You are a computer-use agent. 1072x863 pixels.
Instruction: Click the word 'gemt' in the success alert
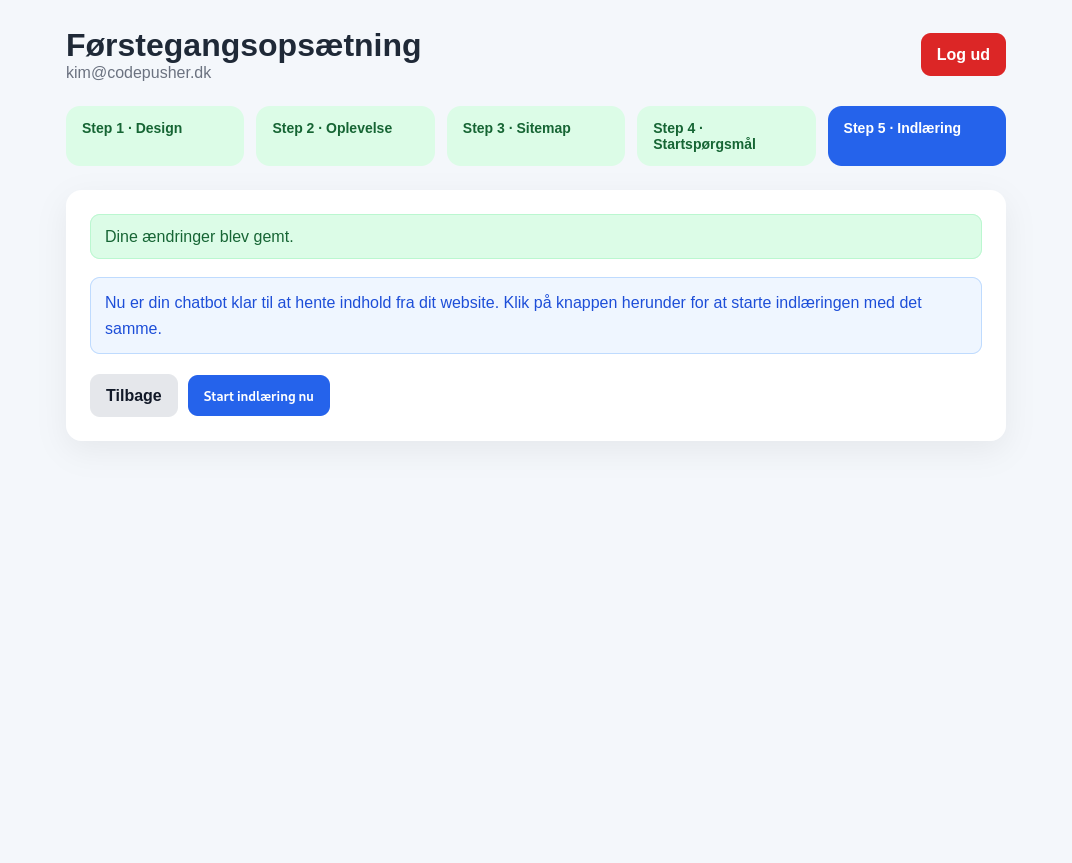(x=274, y=237)
